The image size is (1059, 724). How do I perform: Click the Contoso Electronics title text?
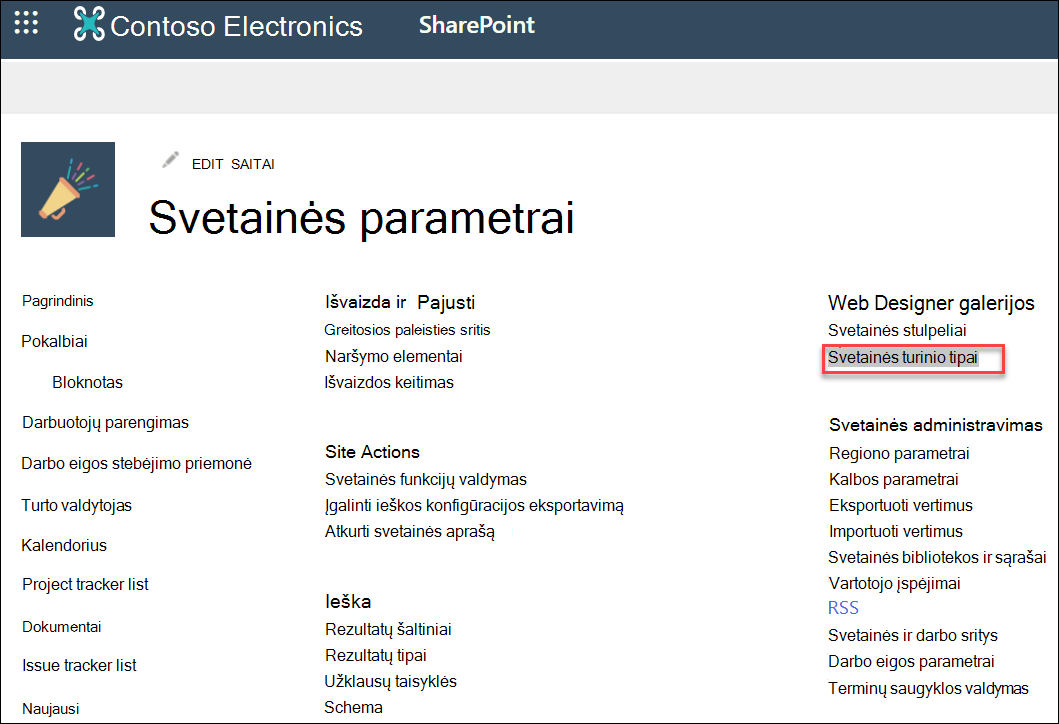click(236, 26)
